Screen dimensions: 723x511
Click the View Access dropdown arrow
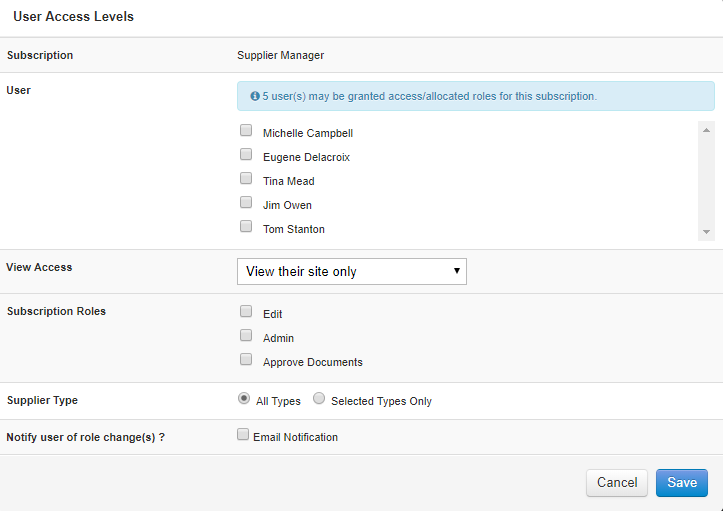456,271
